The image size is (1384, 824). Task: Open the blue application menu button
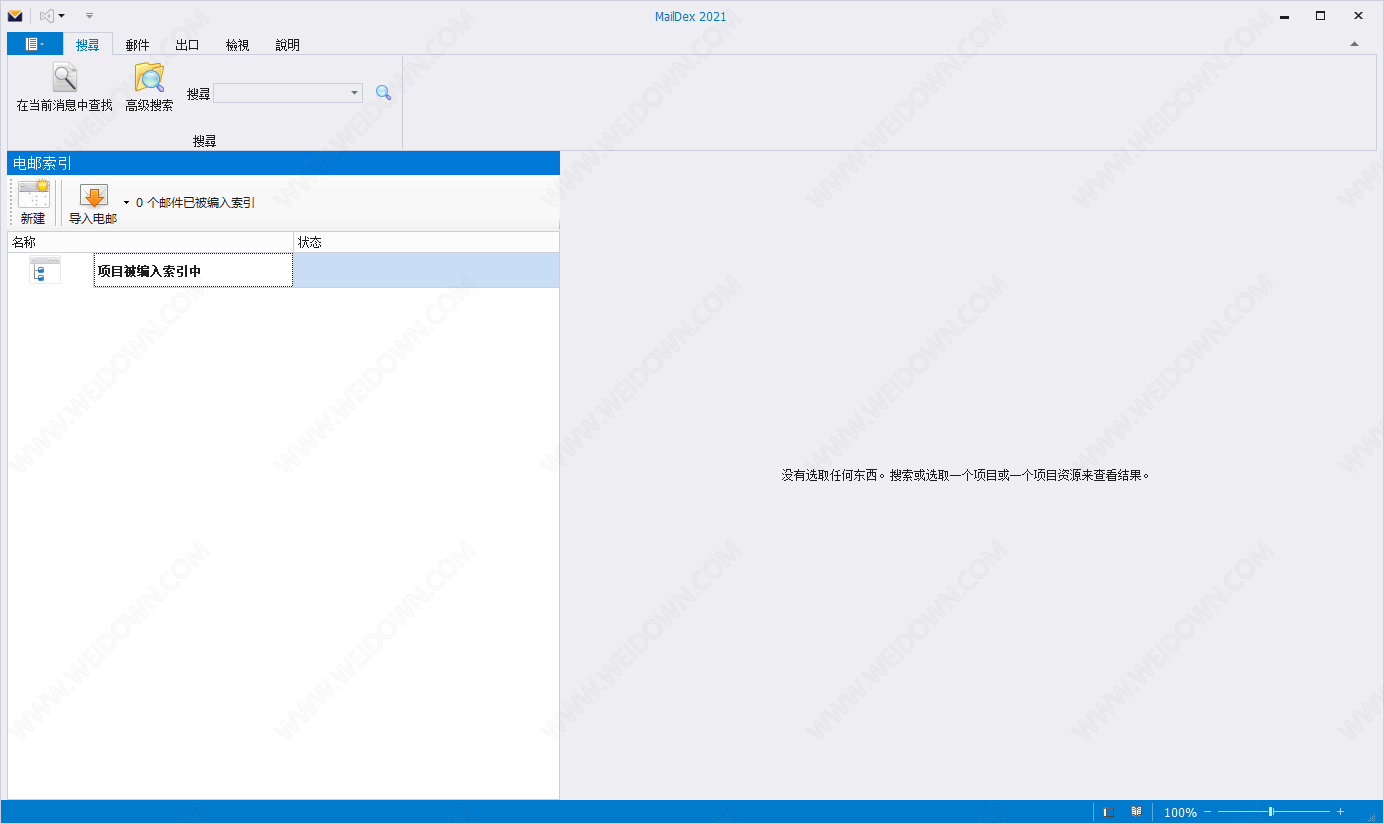pyautogui.click(x=35, y=44)
